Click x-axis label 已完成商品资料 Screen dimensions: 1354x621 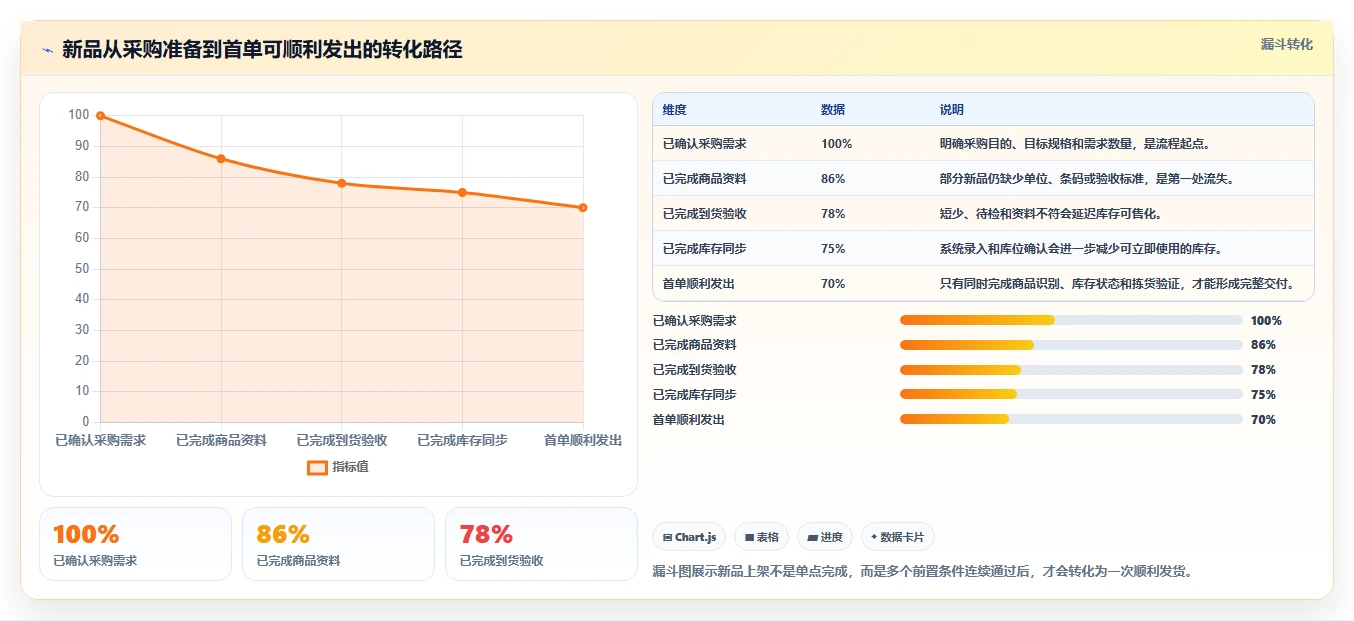coord(221,440)
